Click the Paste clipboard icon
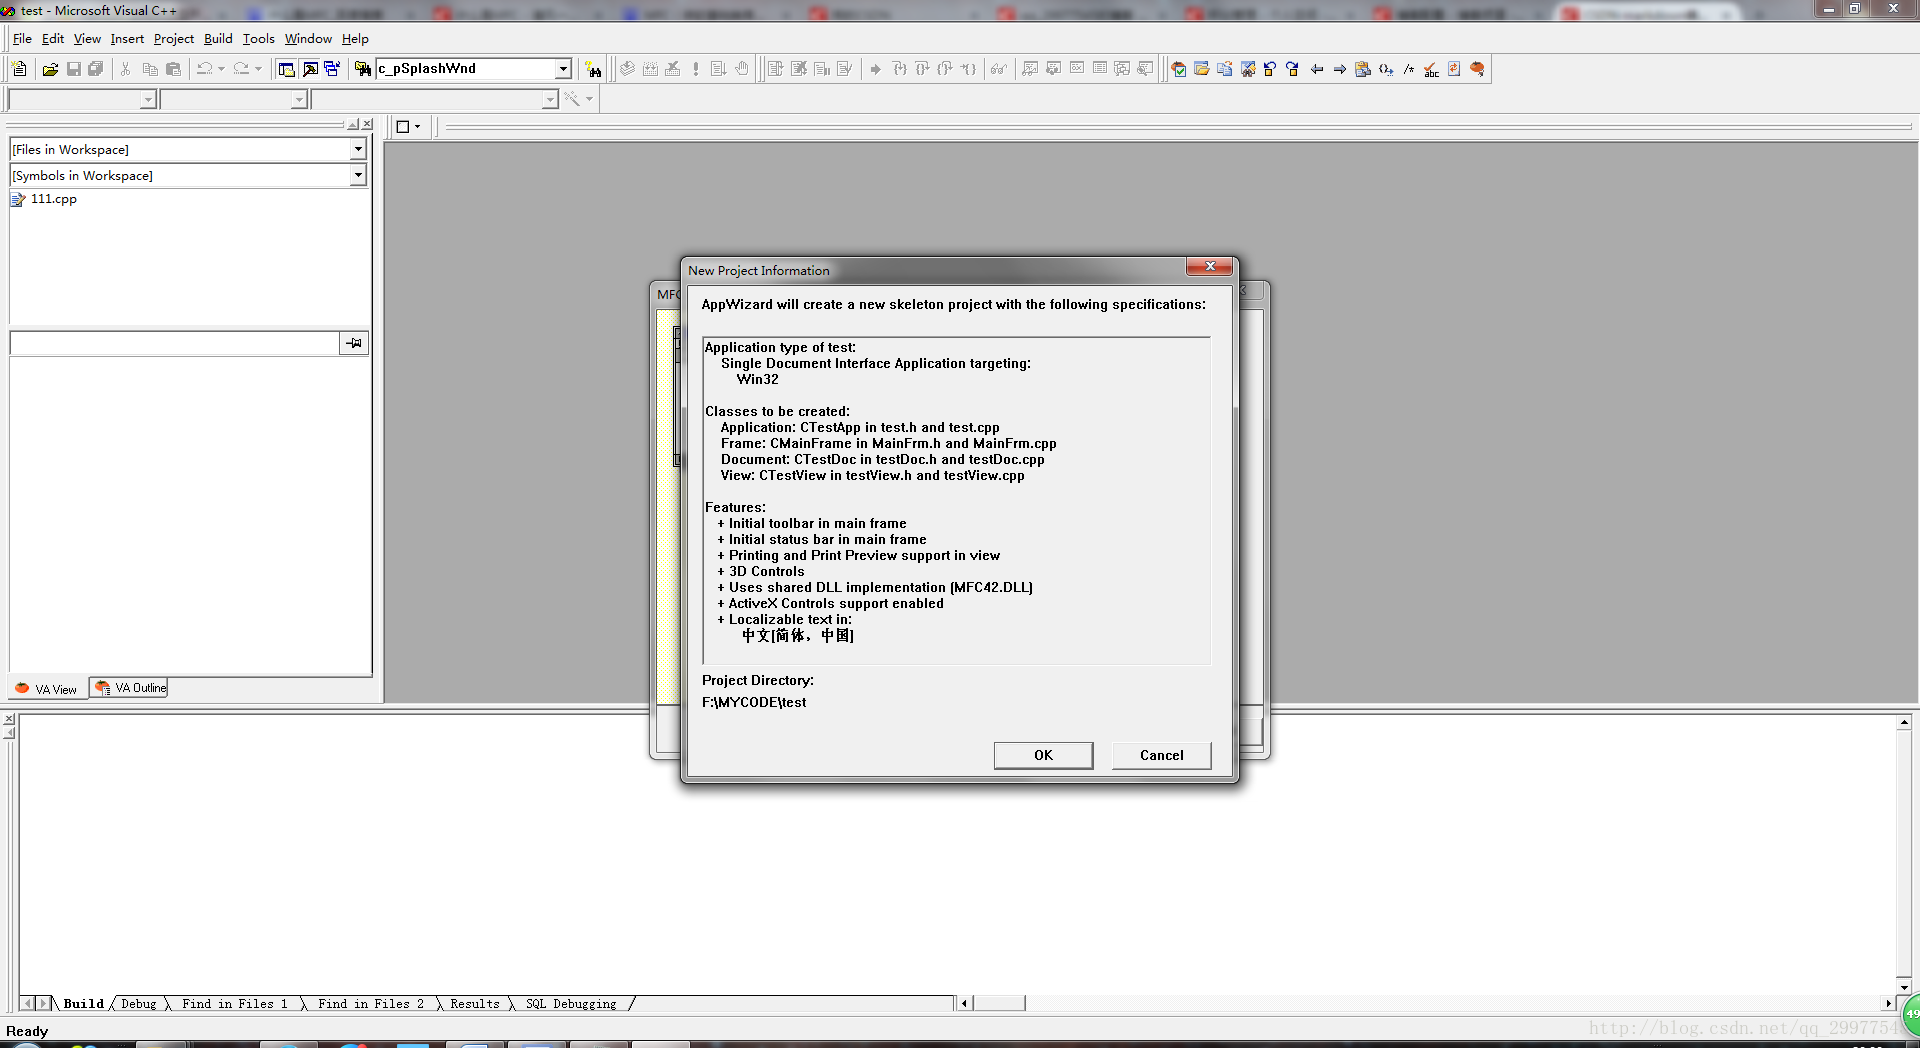 (x=173, y=69)
